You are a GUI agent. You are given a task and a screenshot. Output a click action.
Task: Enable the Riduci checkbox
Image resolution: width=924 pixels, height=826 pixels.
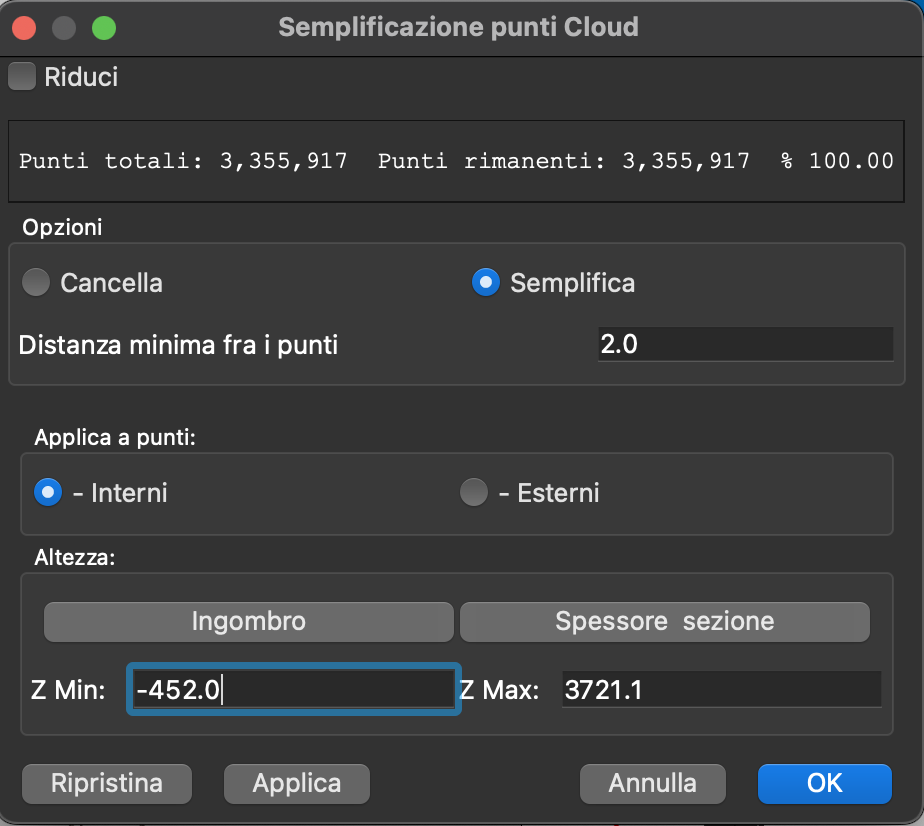tap(22, 77)
